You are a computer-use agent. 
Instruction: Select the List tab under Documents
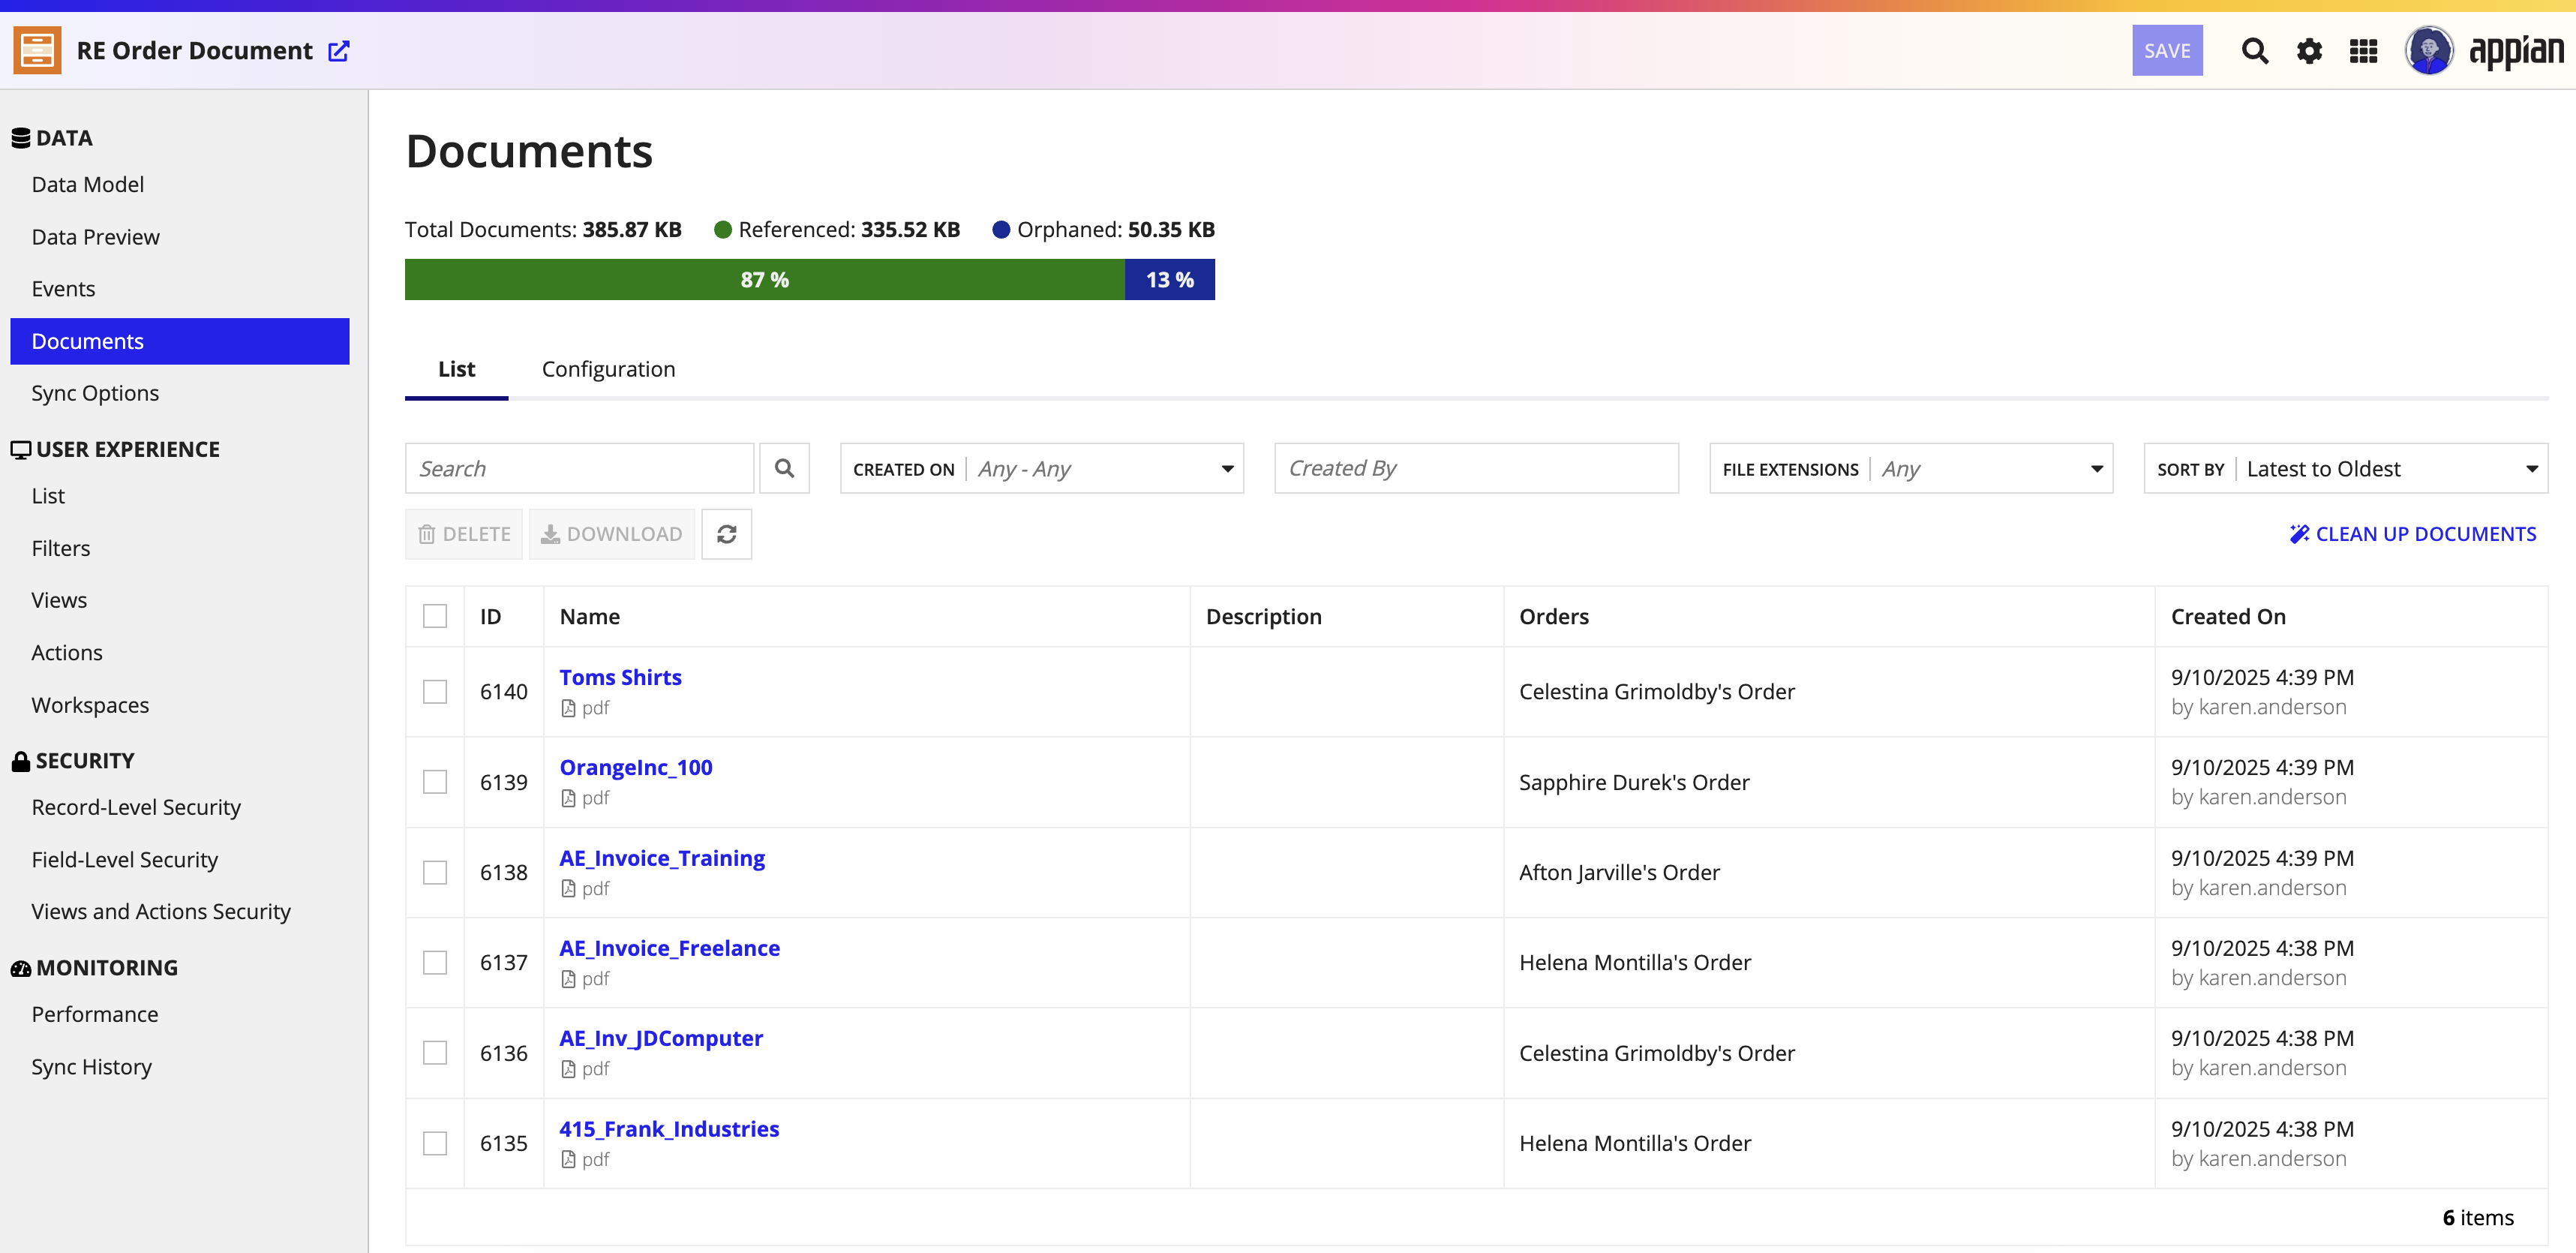click(456, 369)
